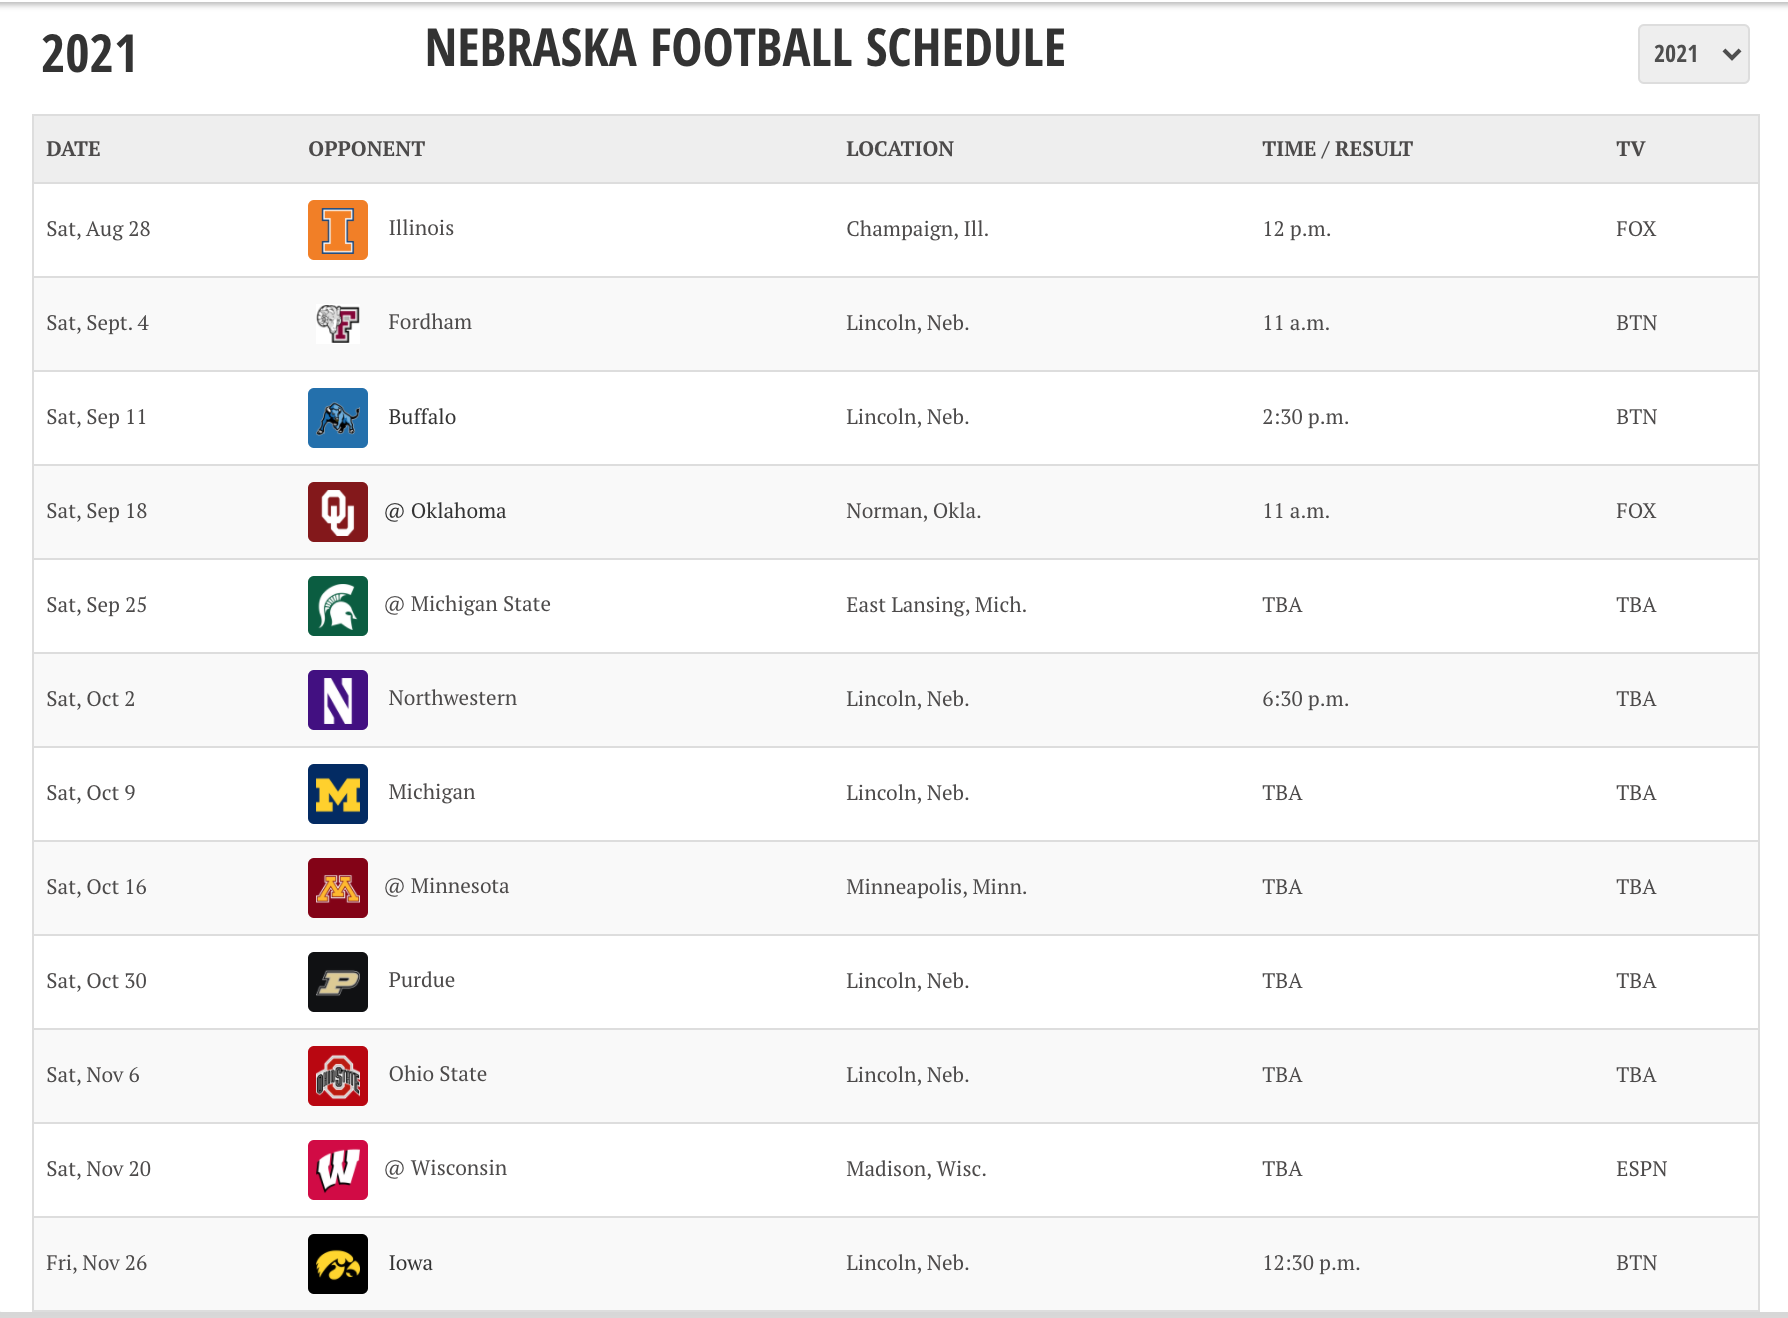
Task: Click the Ohio State Buckeyes logo
Action: coord(338,1076)
